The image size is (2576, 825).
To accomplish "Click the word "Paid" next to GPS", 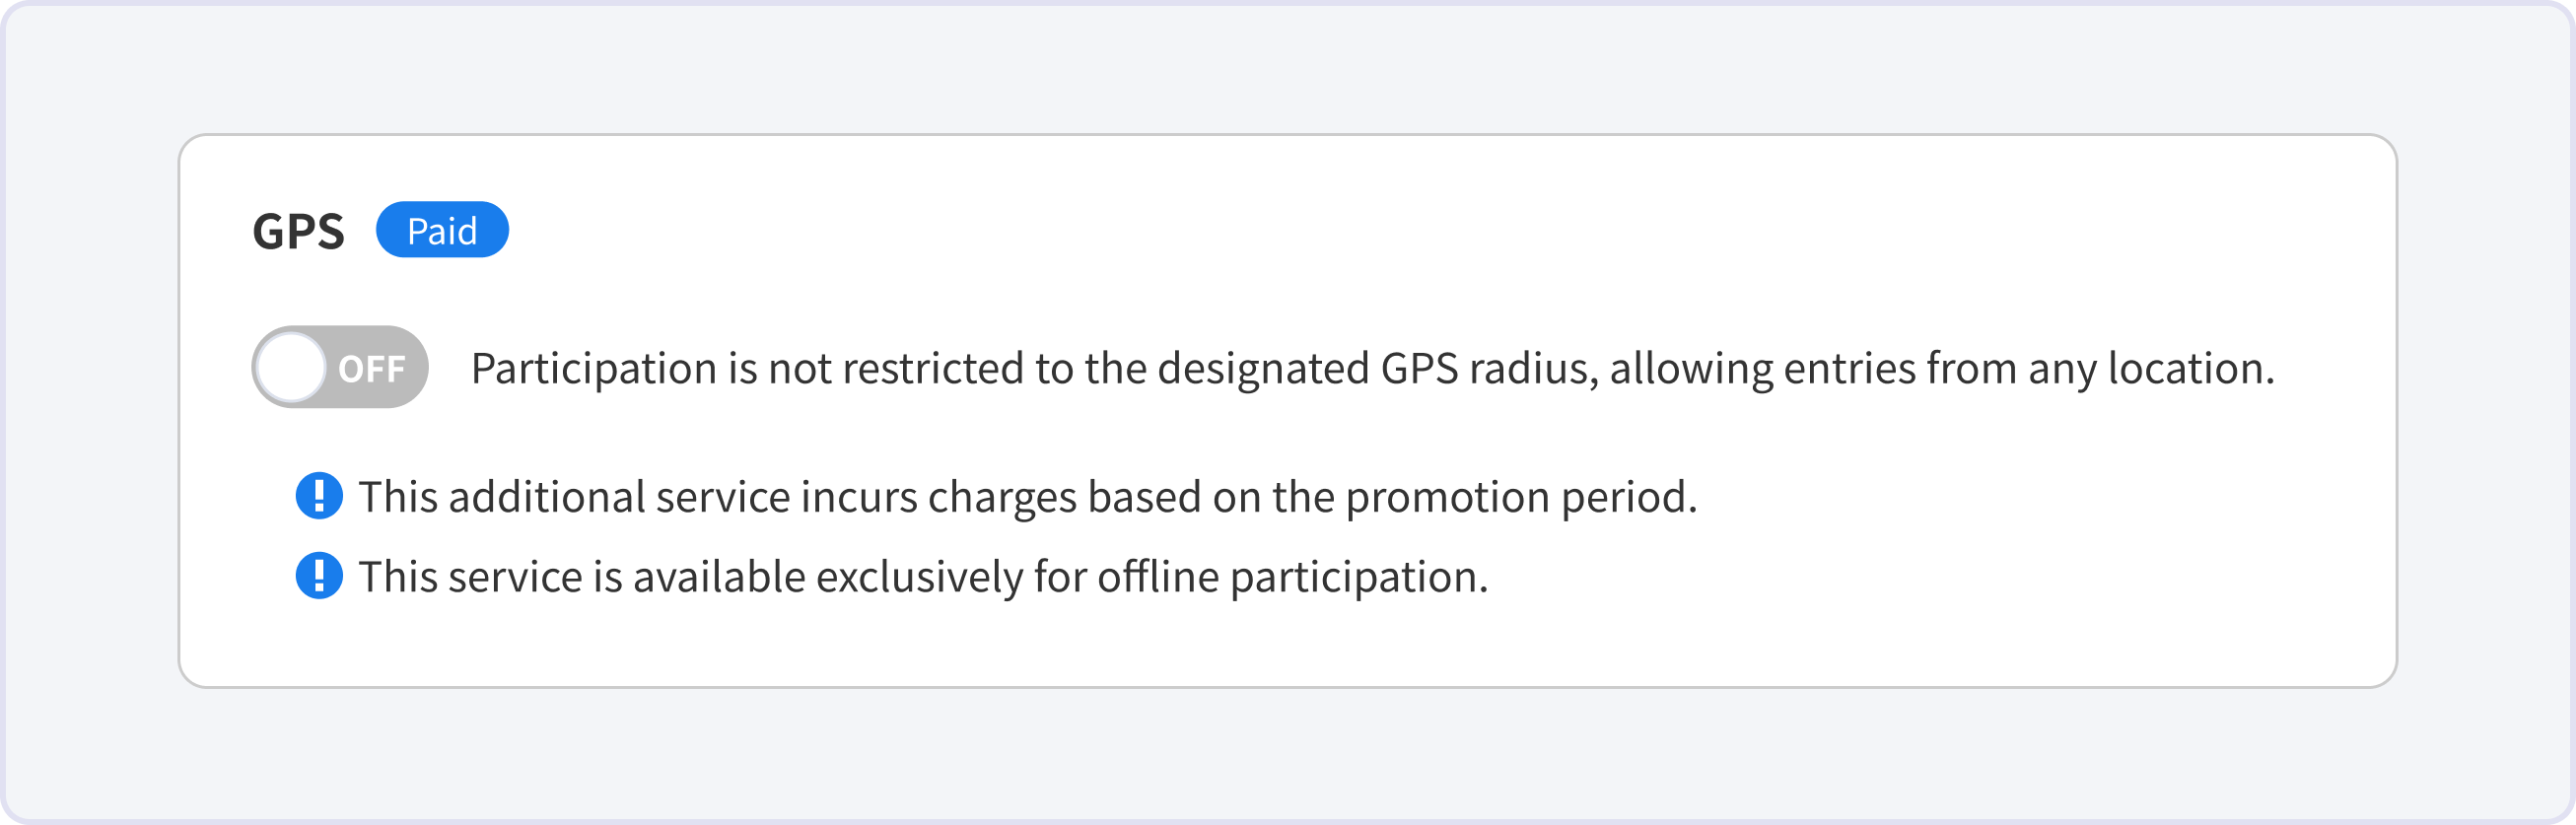I will click(x=442, y=231).
